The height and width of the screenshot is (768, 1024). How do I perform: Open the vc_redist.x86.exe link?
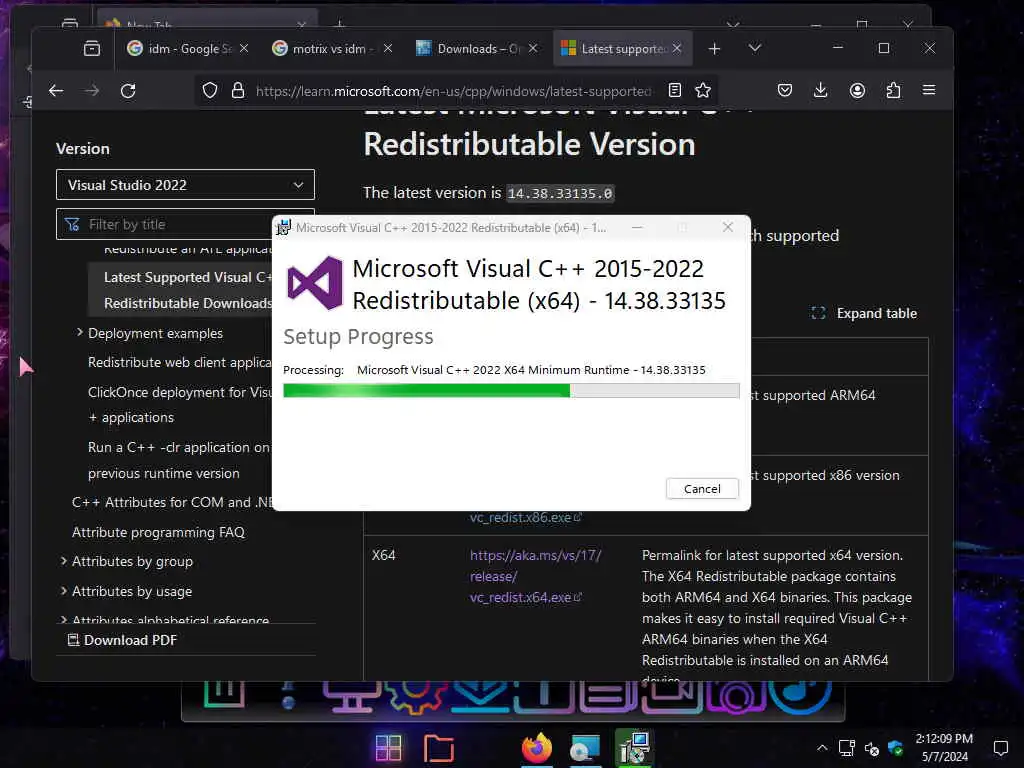[x=526, y=517]
